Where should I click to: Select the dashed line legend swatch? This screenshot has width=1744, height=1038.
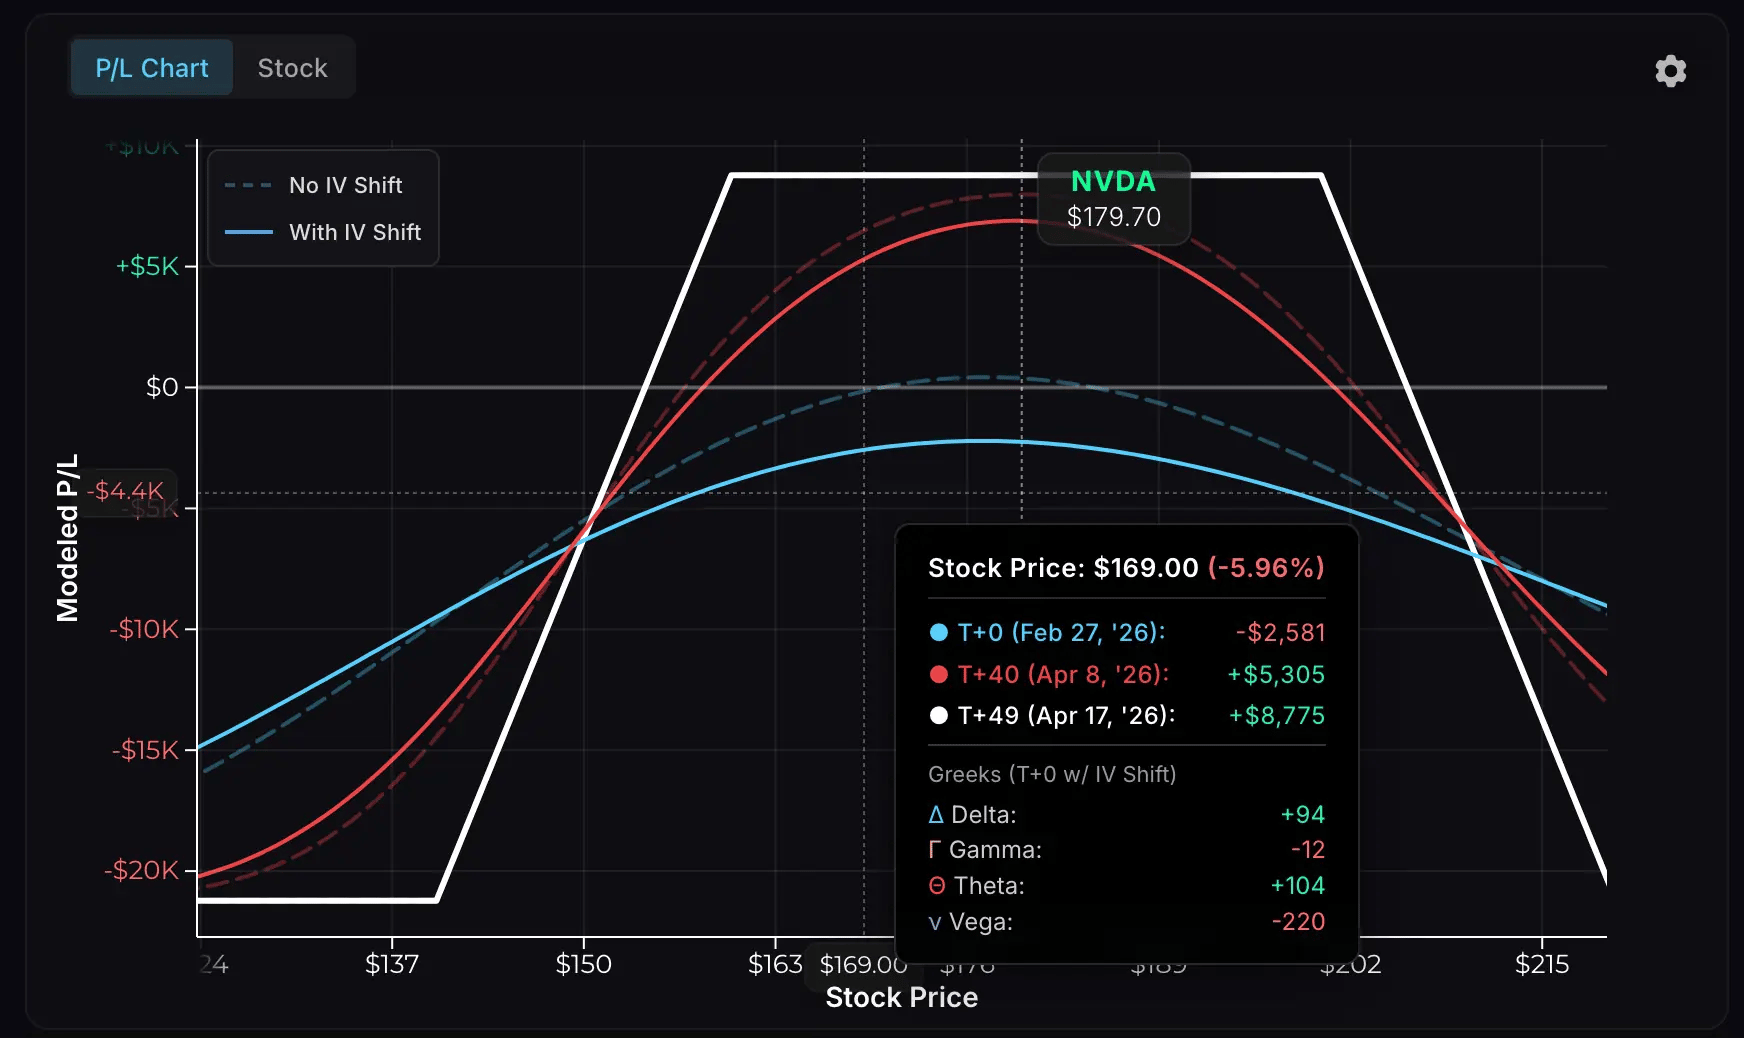tap(248, 185)
